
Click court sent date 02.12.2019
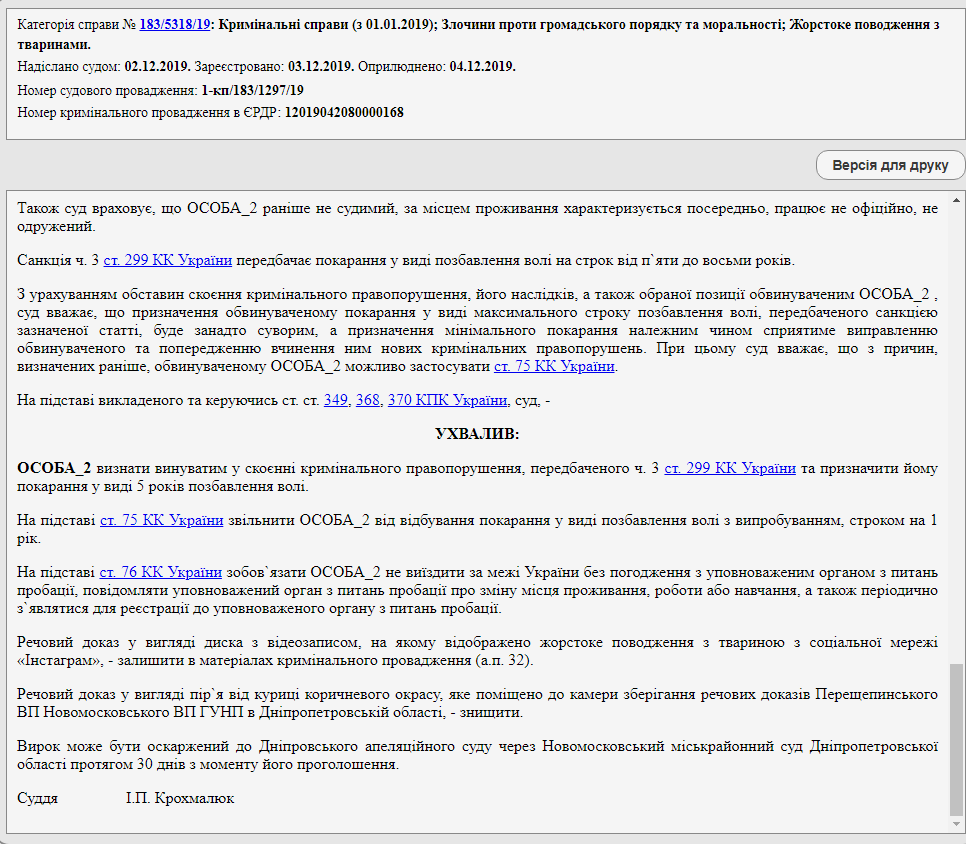(x=157, y=67)
